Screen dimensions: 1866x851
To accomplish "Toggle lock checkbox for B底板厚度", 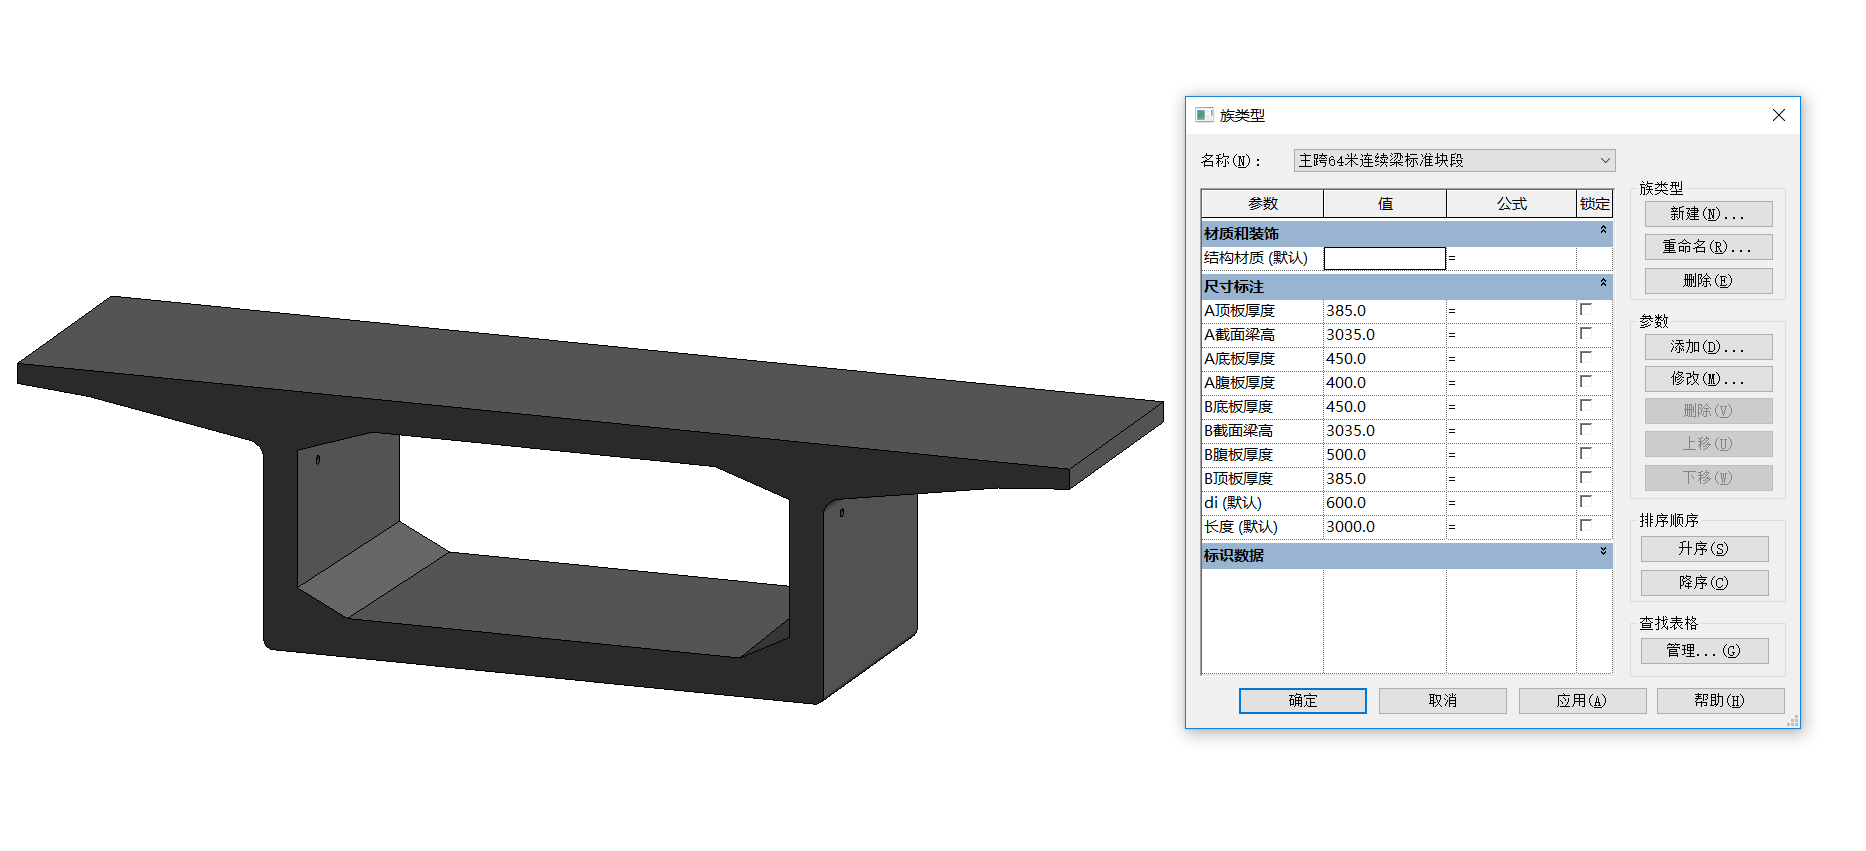I will (x=1586, y=405).
